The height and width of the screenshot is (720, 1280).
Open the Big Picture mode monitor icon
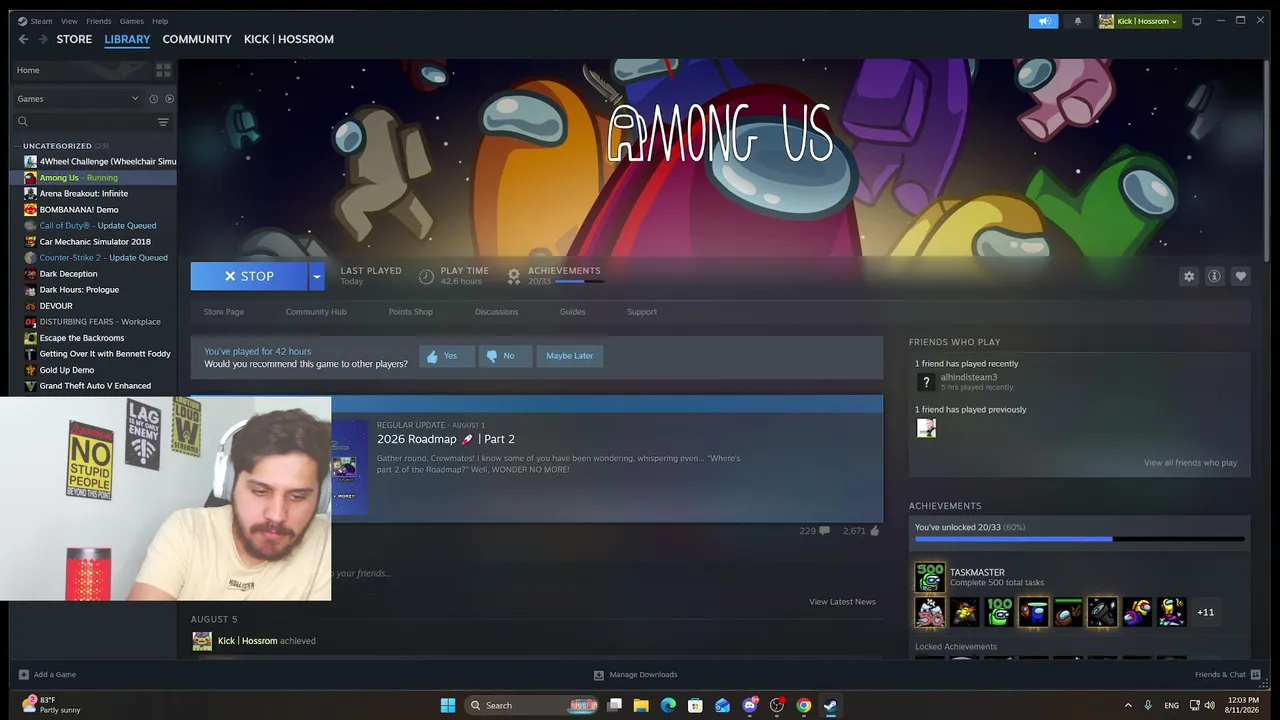pyautogui.click(x=1196, y=21)
